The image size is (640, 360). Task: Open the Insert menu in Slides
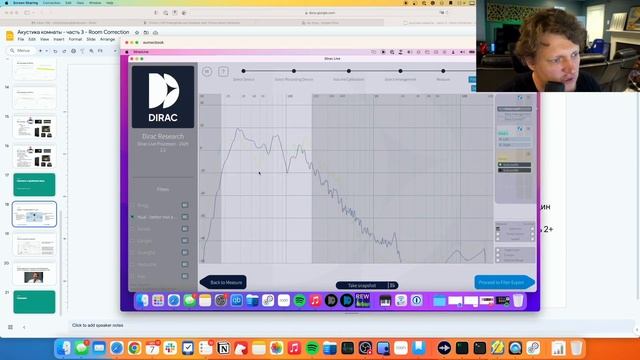59,40
